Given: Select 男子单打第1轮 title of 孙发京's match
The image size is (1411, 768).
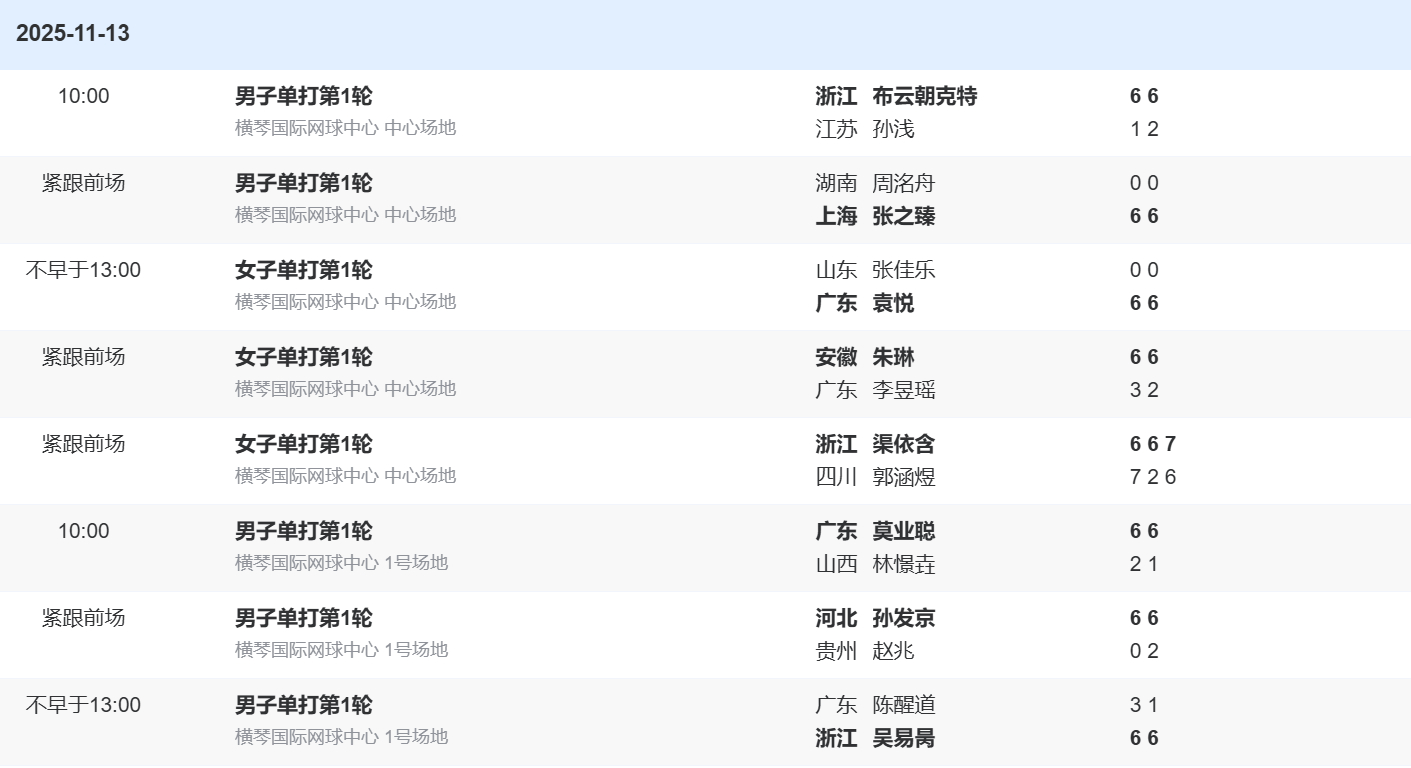Looking at the screenshot, I should pyautogui.click(x=304, y=618).
